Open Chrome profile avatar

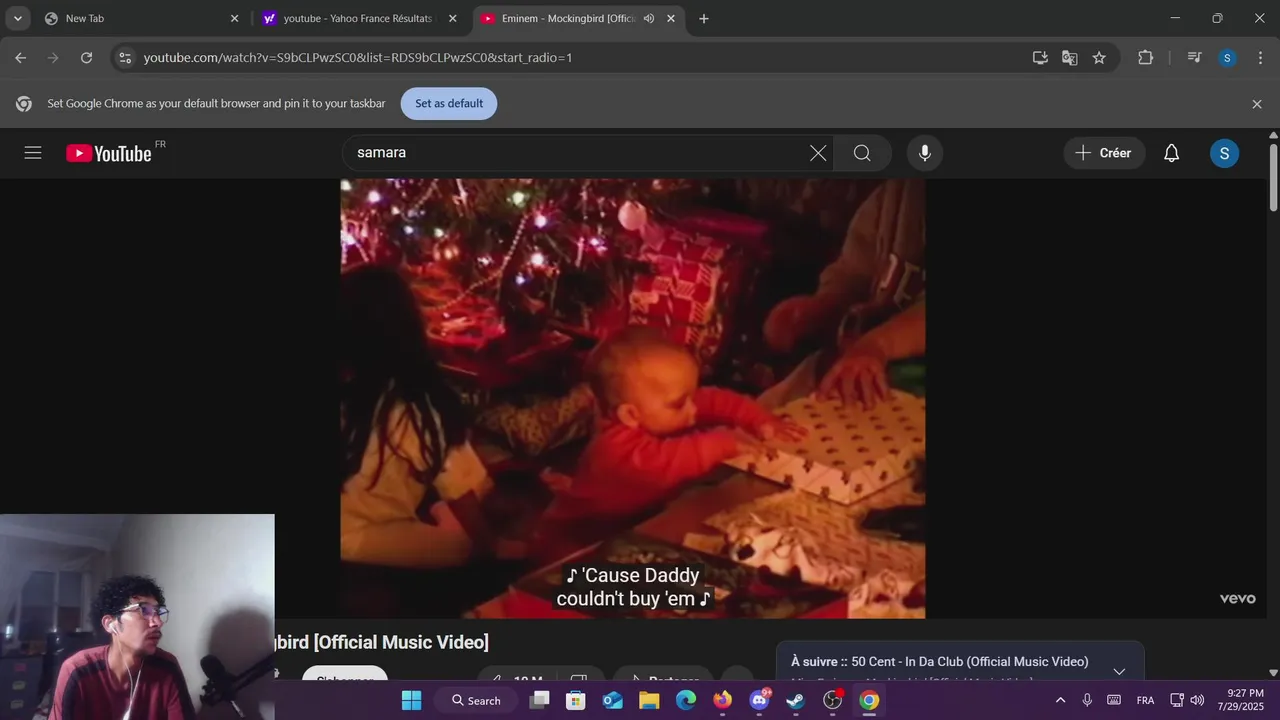point(1227,58)
